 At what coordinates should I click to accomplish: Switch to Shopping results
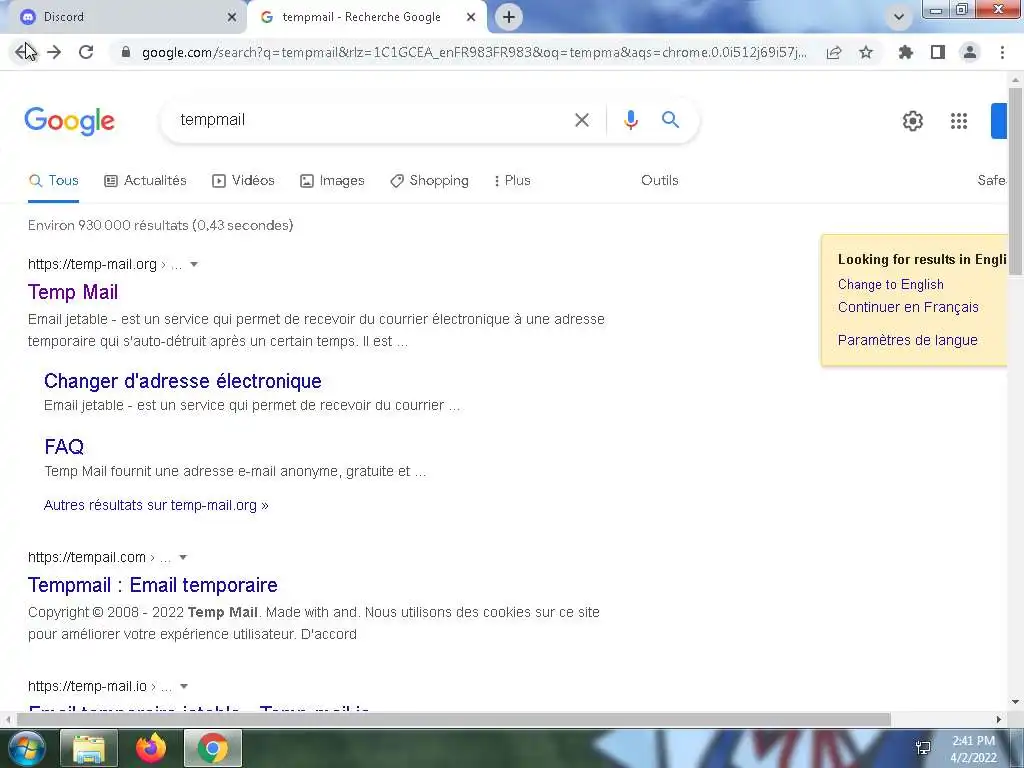click(429, 181)
